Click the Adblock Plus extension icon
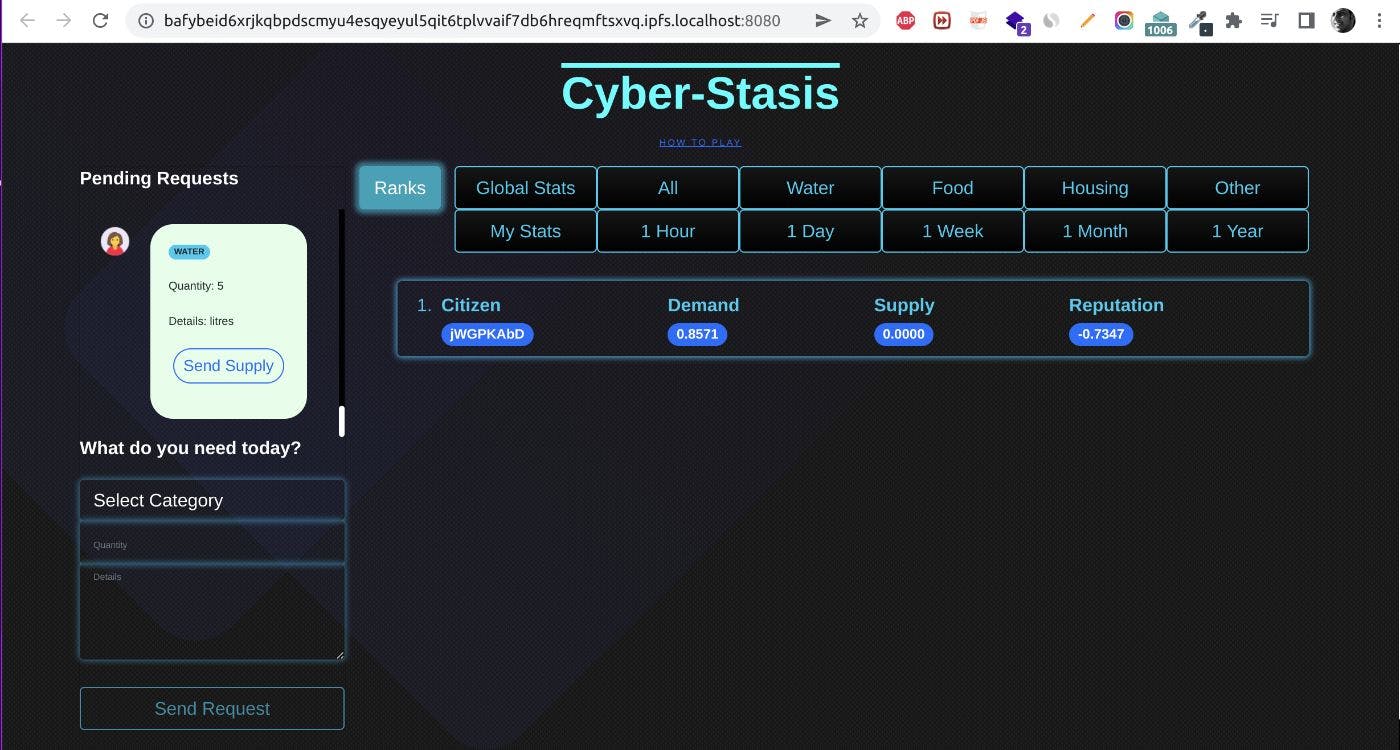Screen dimensions: 1400x750 pos(905,20)
